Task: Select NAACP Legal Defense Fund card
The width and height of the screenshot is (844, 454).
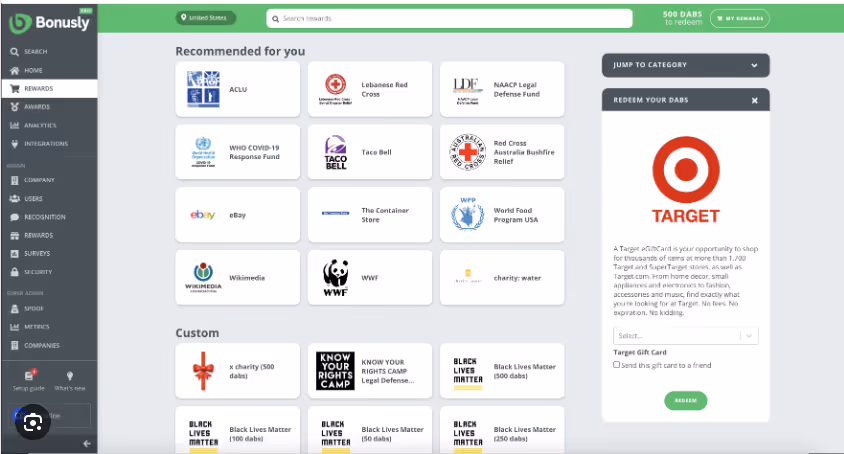Action: pos(502,89)
